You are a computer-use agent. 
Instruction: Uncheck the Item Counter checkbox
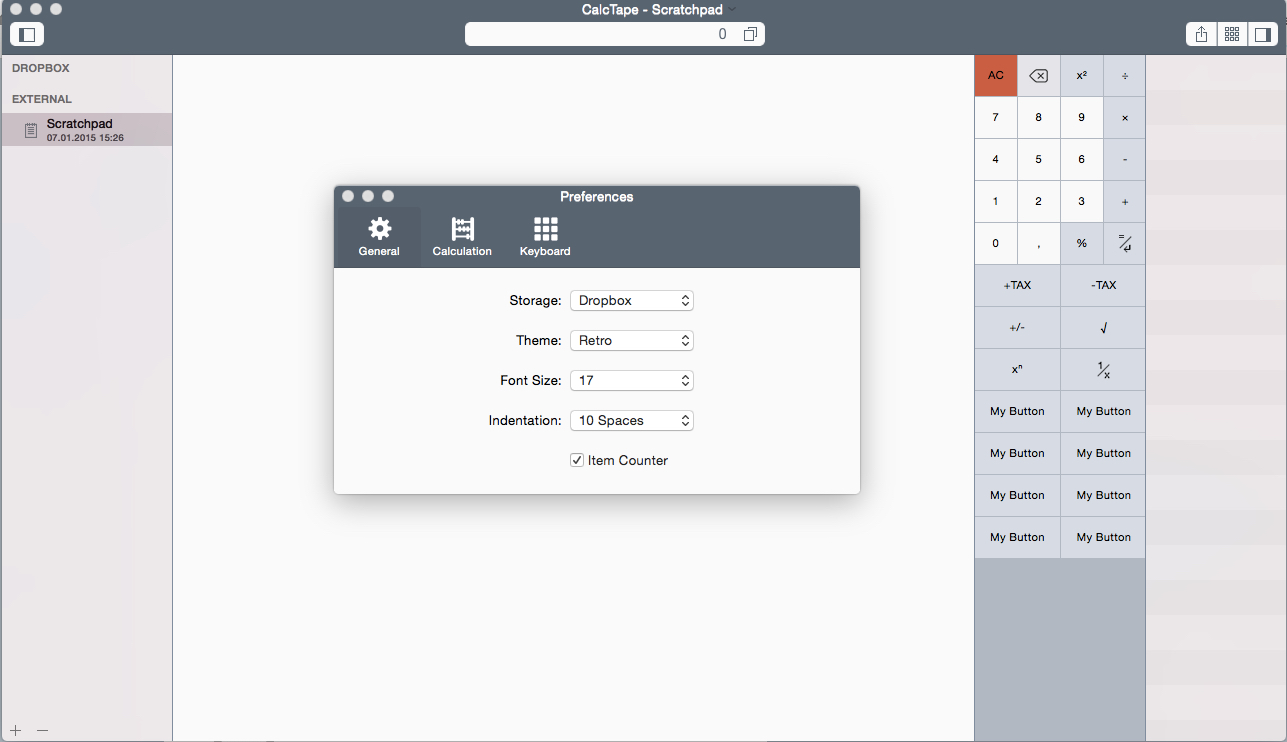(x=577, y=460)
